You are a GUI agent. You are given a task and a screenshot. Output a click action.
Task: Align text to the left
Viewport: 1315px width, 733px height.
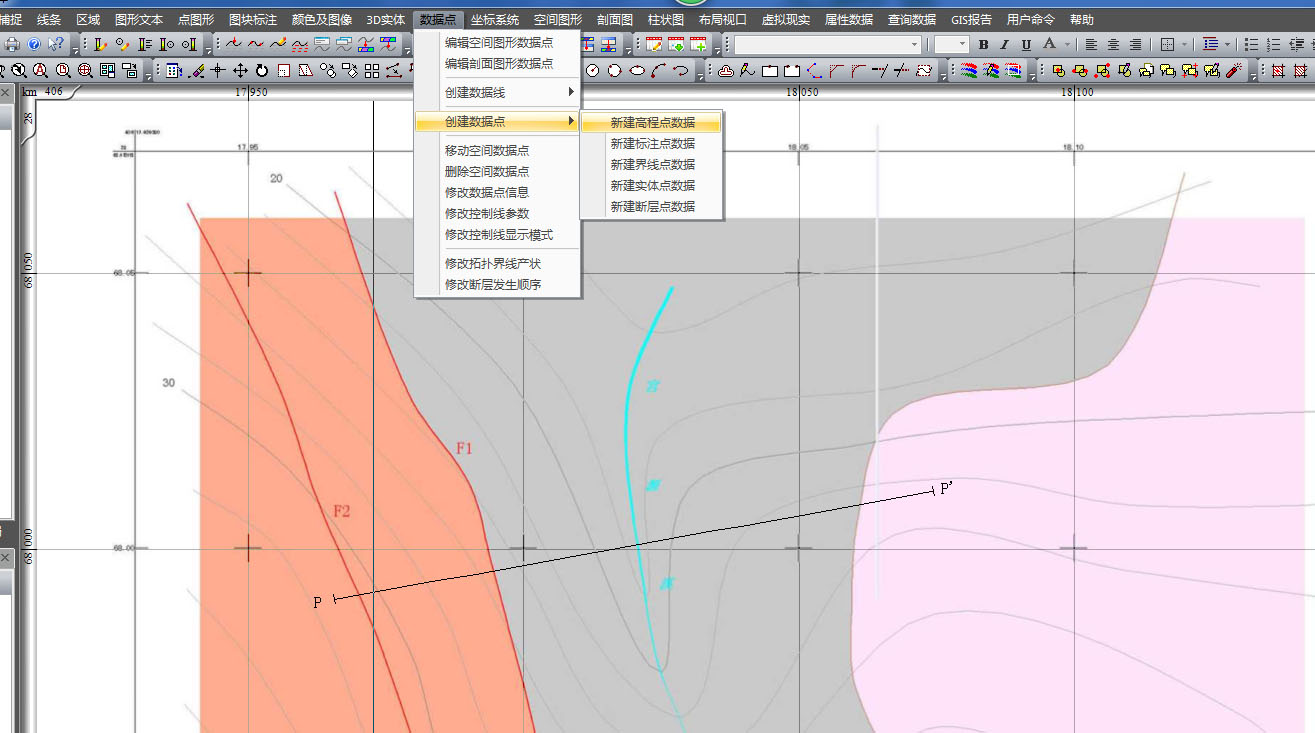1091,44
